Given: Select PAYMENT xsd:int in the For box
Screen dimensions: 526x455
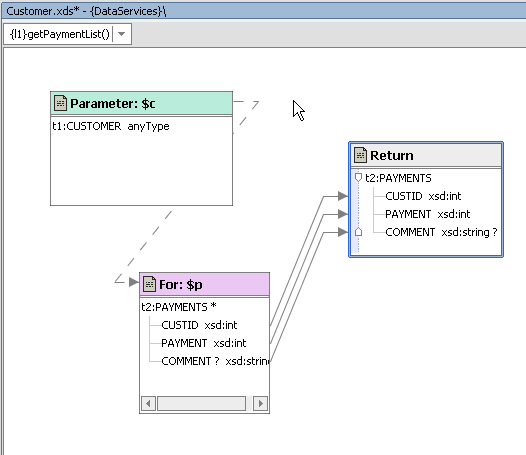Looking at the screenshot, I should coord(204,343).
